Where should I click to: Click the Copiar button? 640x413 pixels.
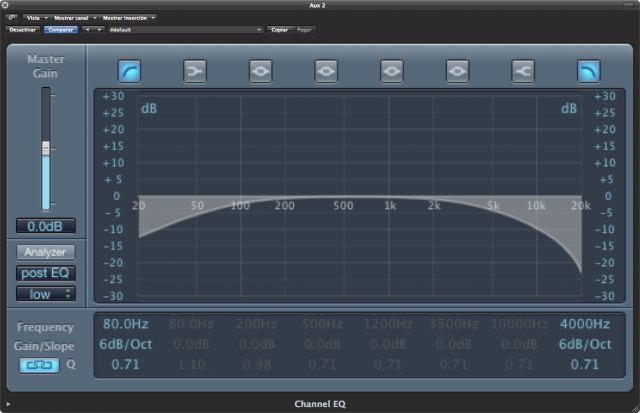tap(279, 30)
